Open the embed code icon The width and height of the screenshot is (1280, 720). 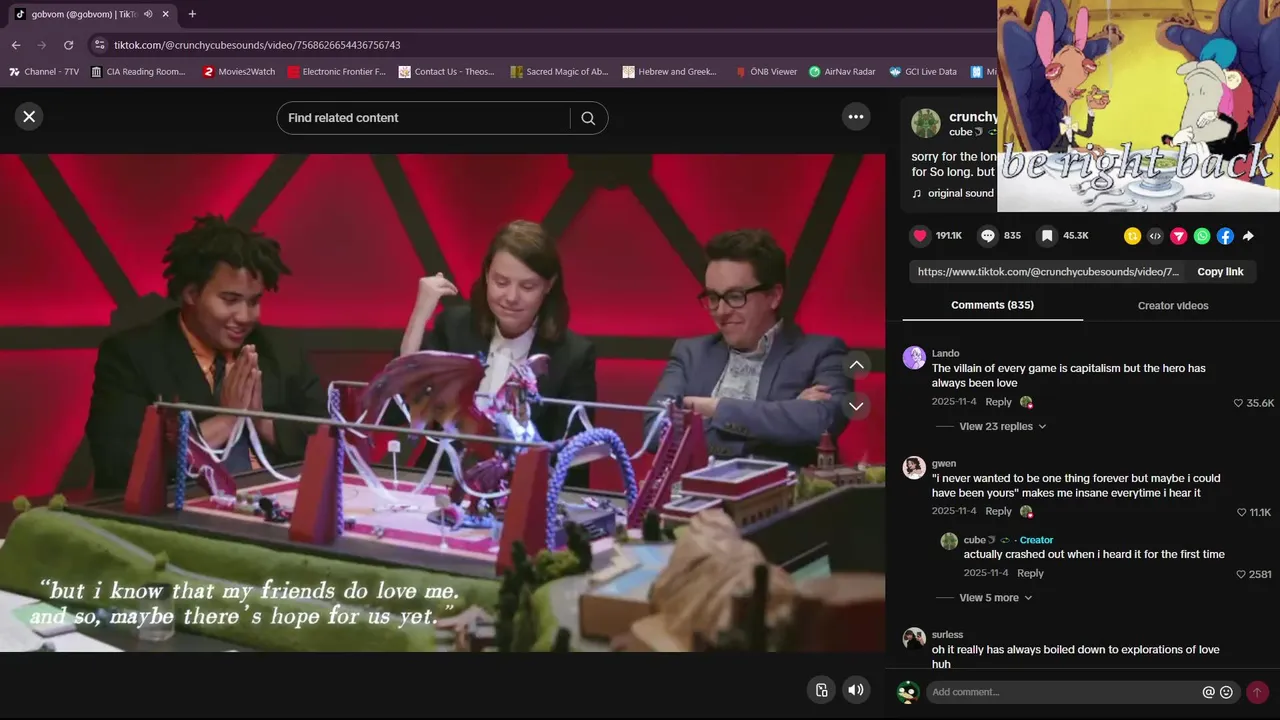tap(1155, 236)
